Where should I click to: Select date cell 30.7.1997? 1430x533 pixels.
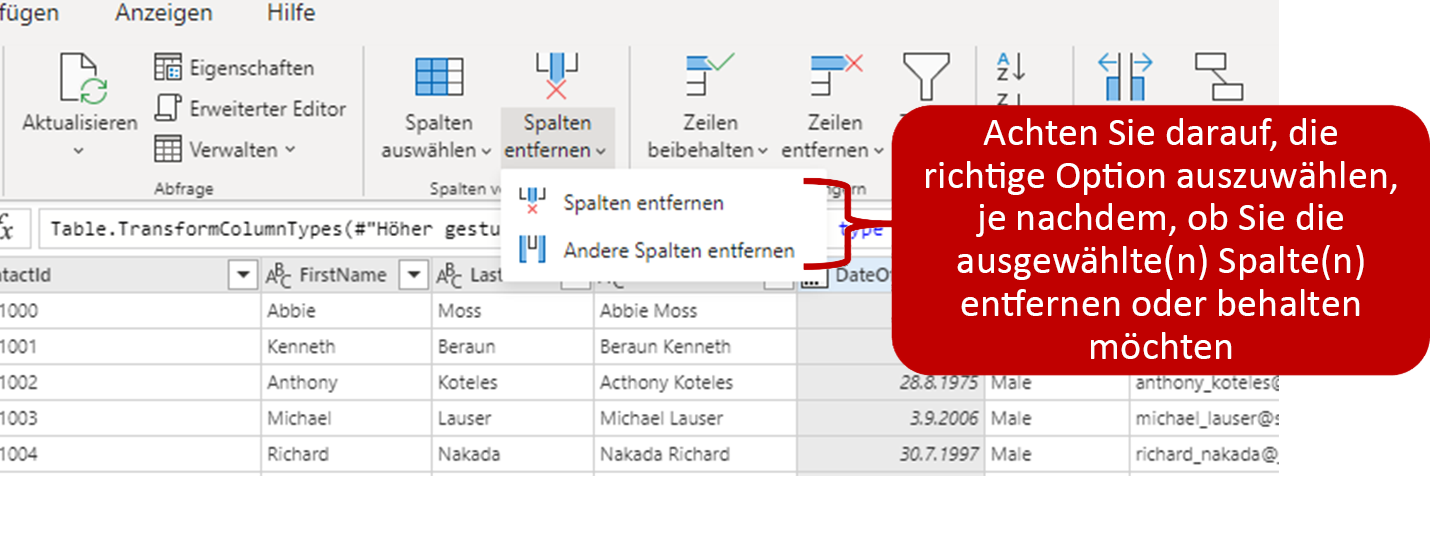(x=890, y=454)
